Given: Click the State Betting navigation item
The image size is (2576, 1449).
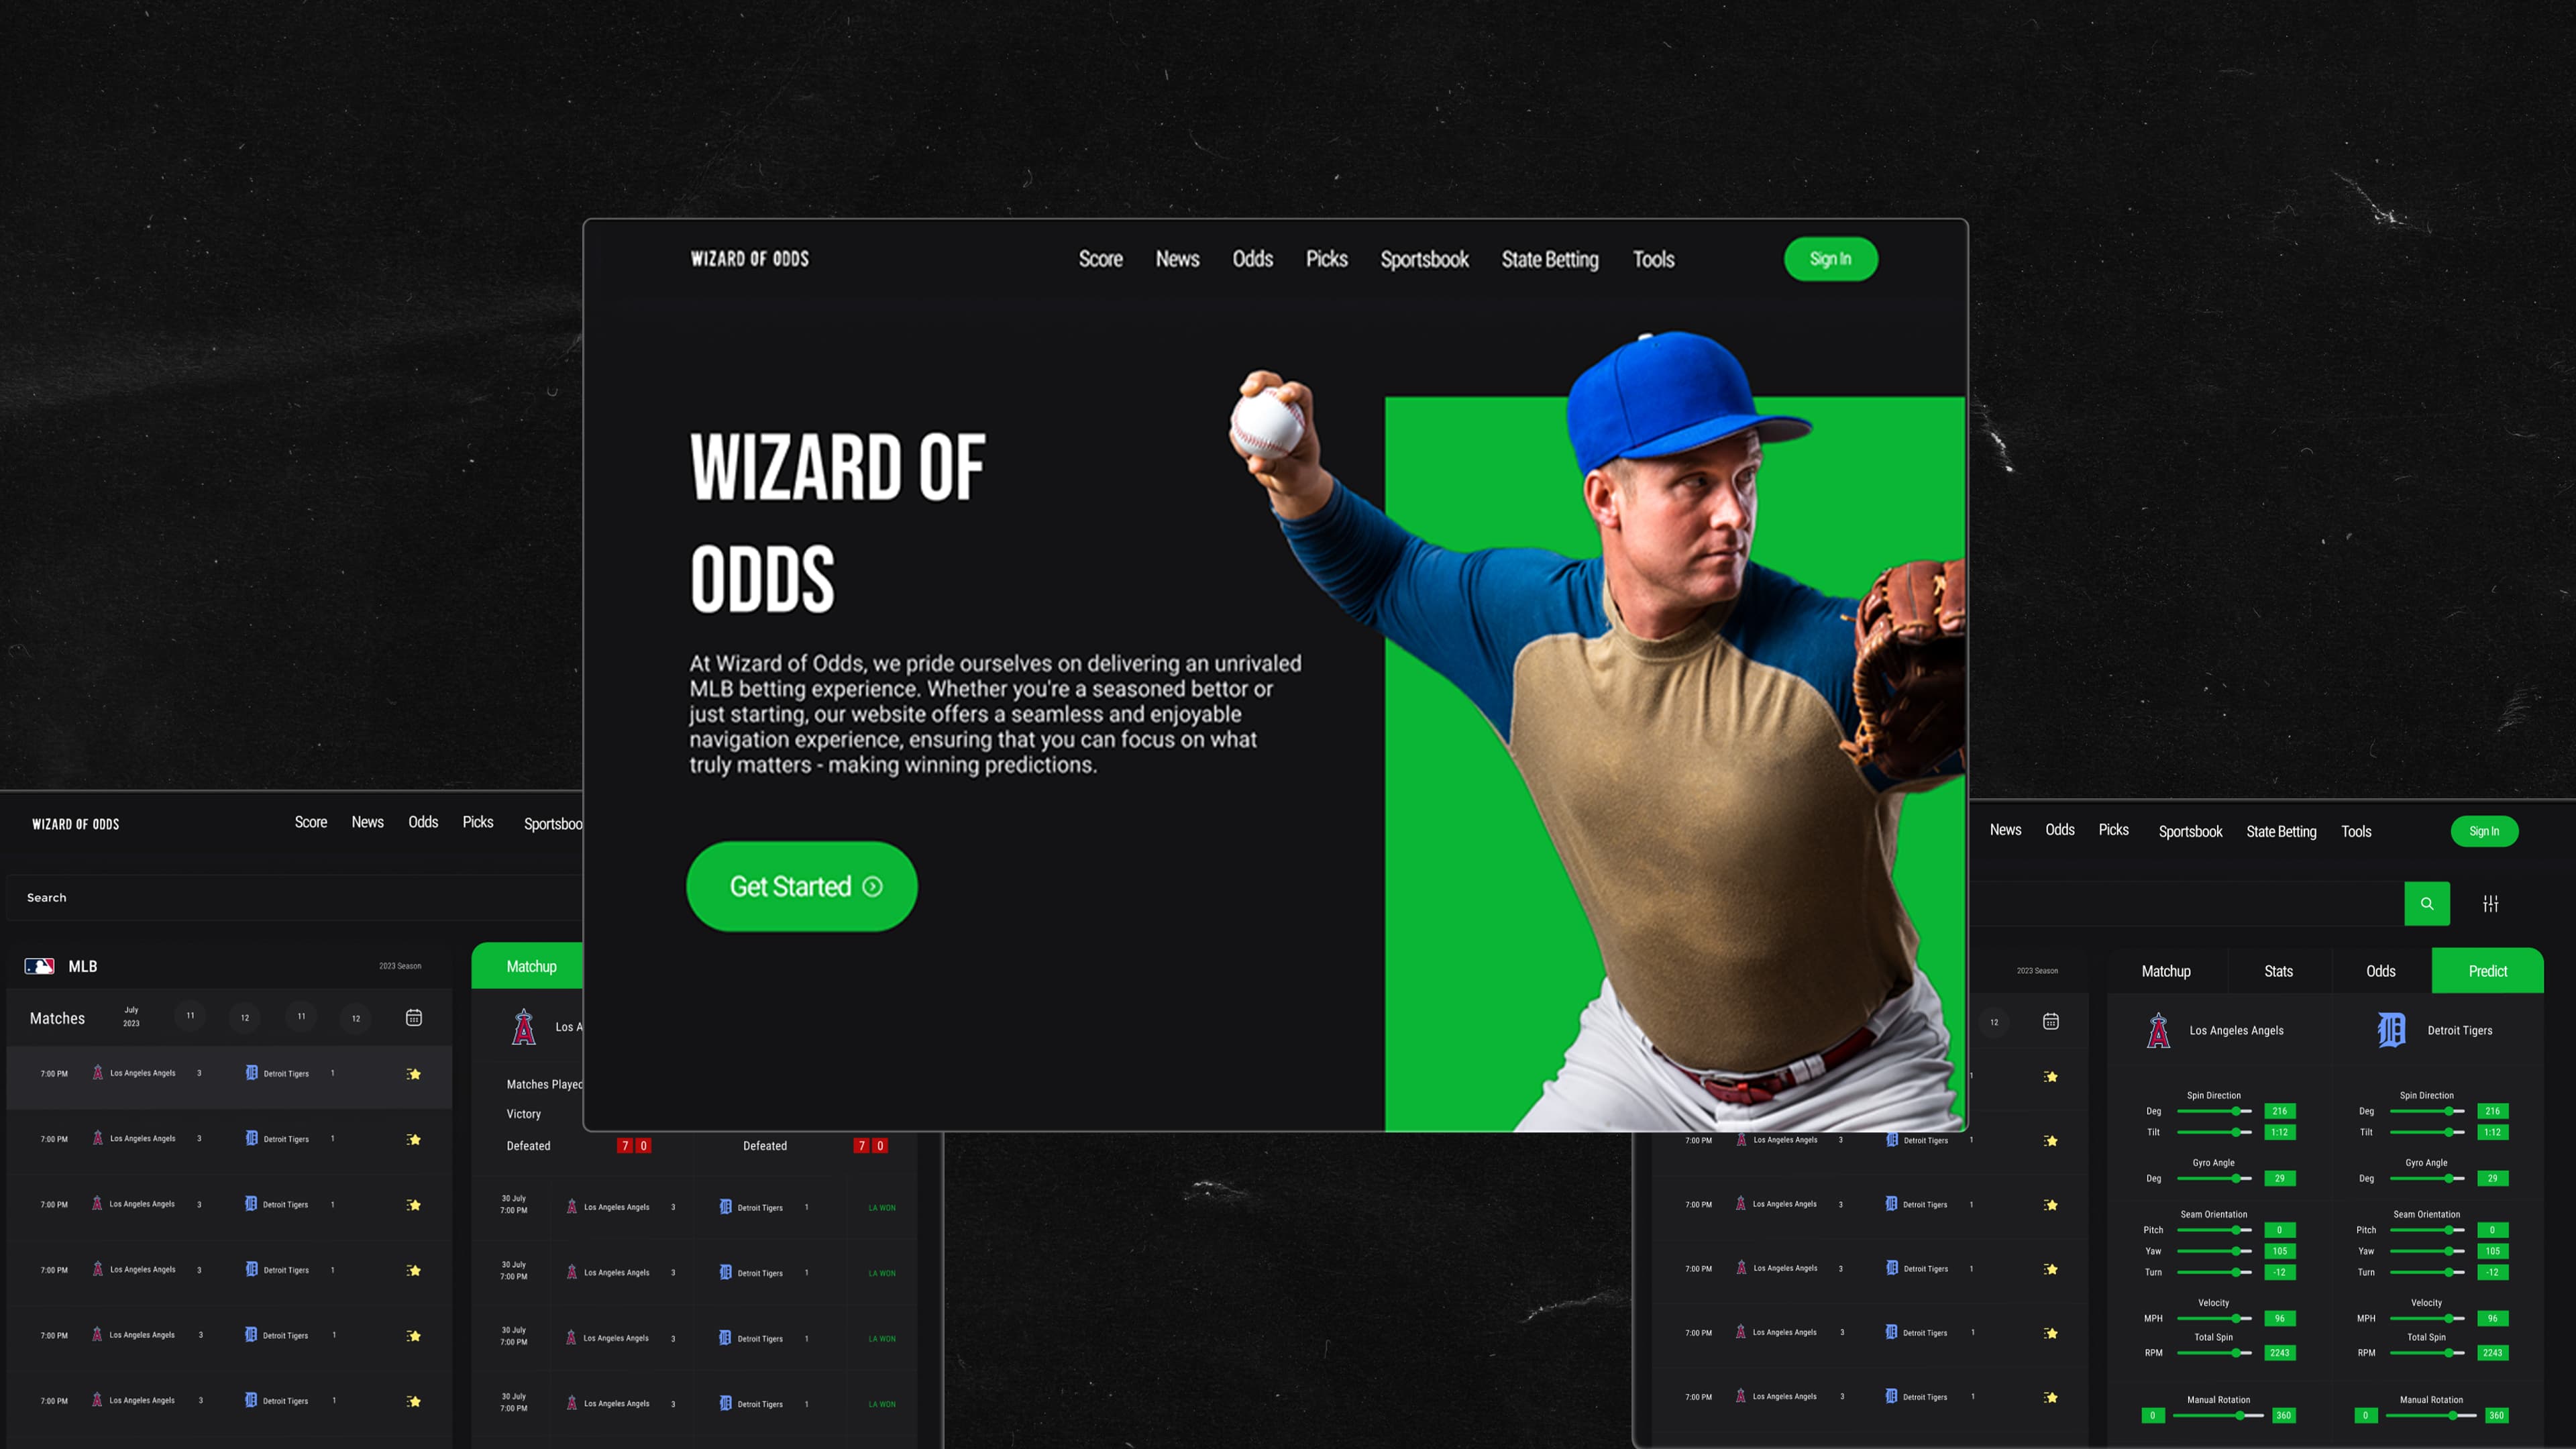Looking at the screenshot, I should click(x=1550, y=258).
